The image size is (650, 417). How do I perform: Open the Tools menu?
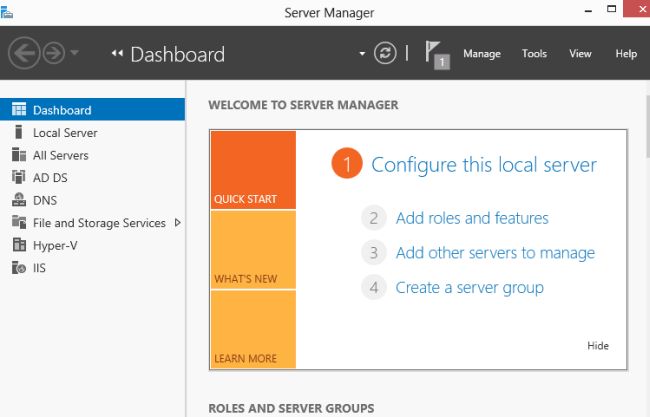pyautogui.click(x=534, y=54)
